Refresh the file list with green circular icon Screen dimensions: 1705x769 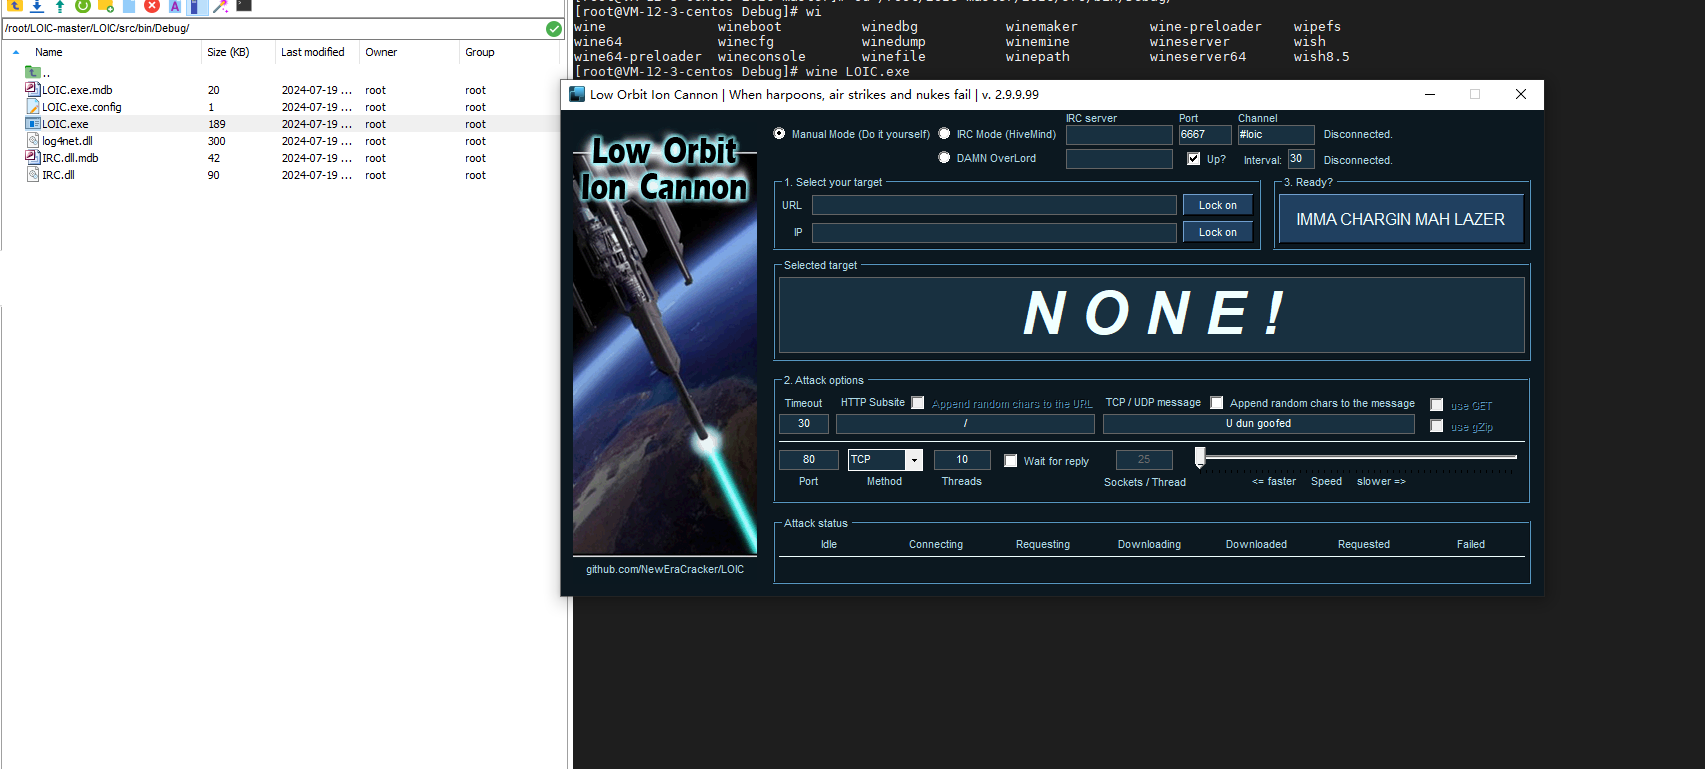coord(83,5)
